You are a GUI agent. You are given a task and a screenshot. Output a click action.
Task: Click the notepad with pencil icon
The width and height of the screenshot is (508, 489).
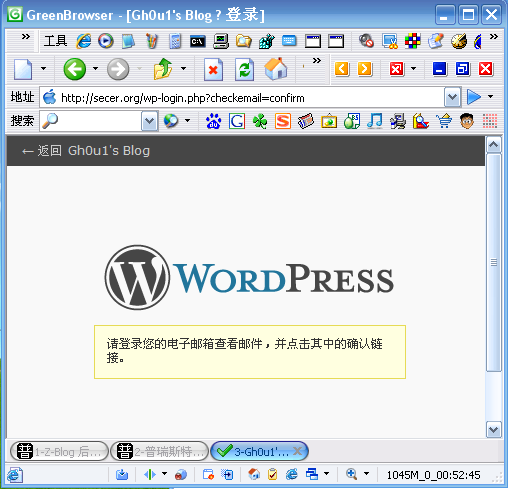click(436, 41)
